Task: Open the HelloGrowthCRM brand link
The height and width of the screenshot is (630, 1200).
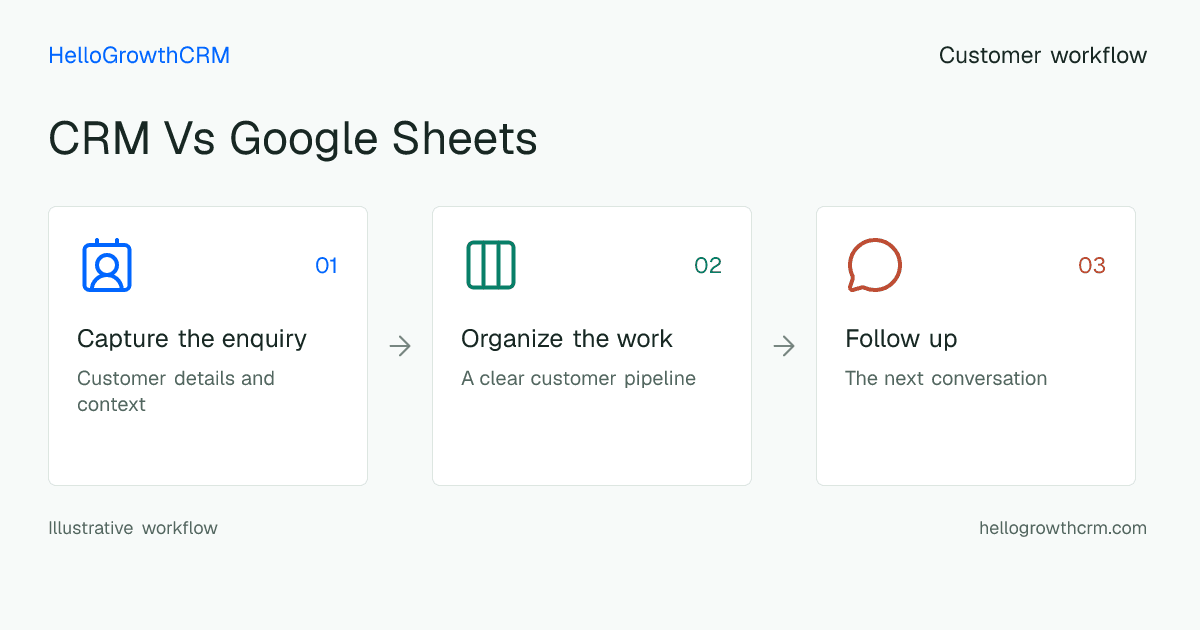Action: coord(139,55)
